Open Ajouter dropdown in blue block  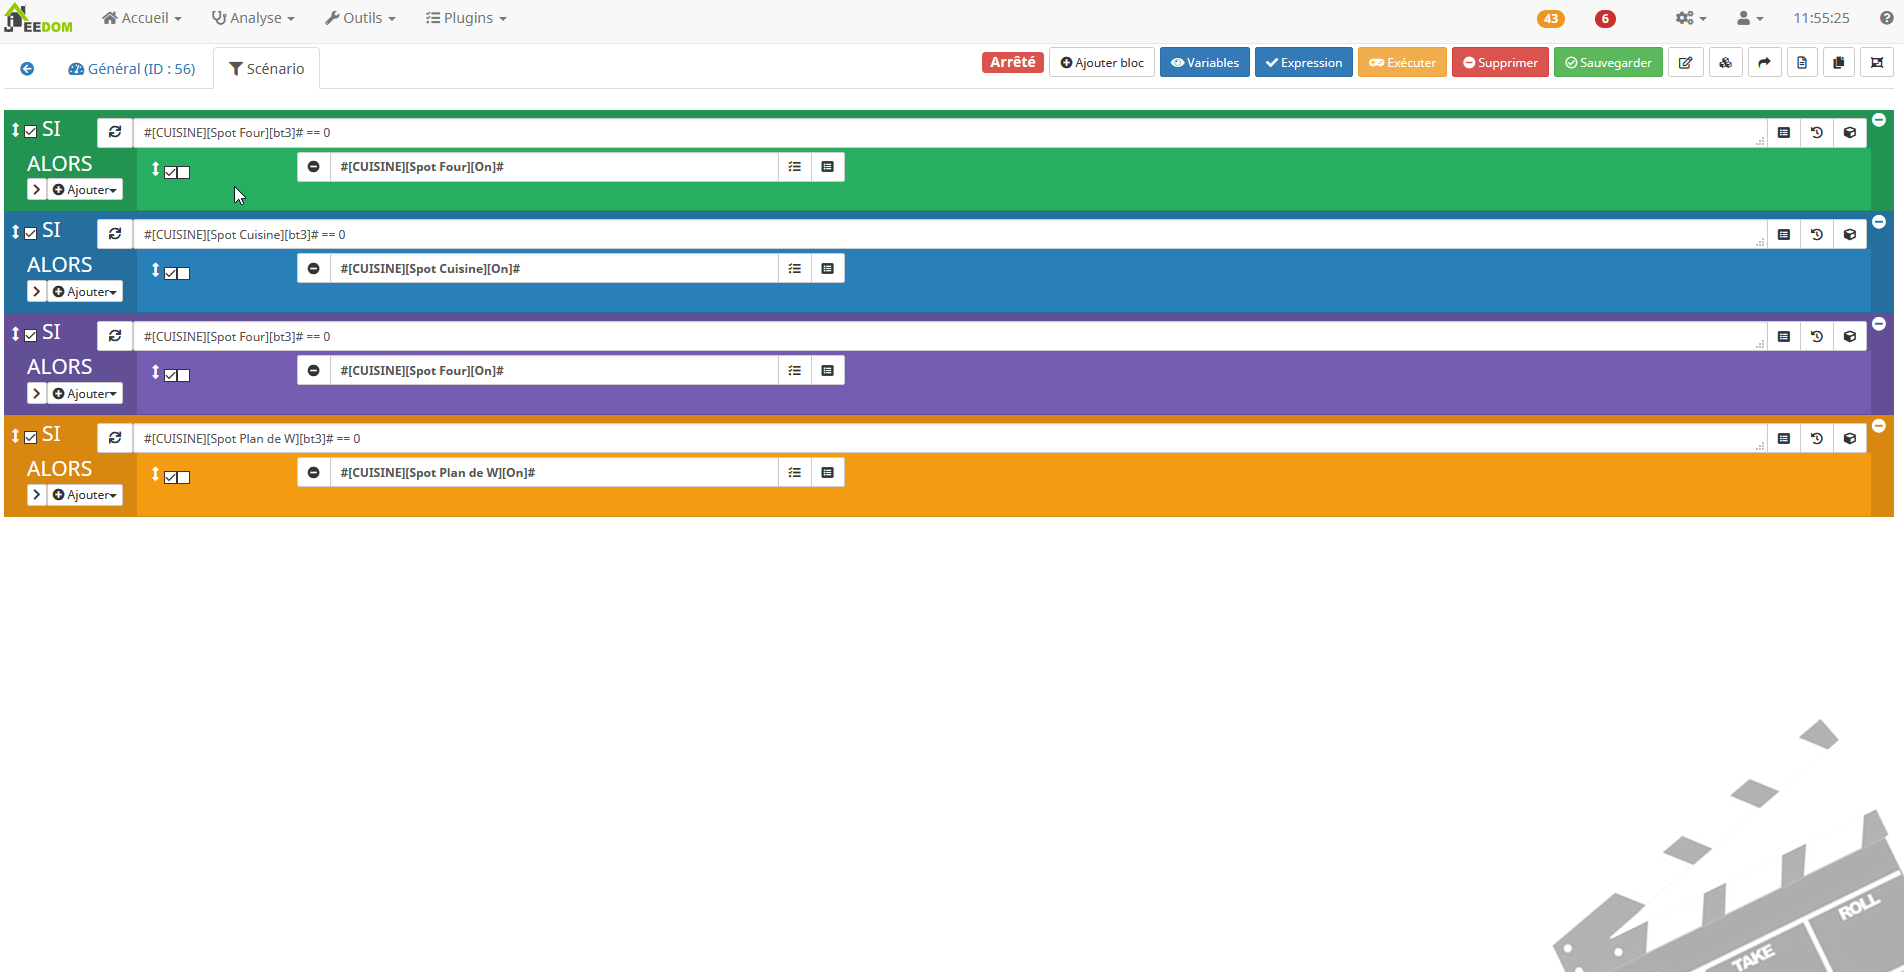pos(85,292)
